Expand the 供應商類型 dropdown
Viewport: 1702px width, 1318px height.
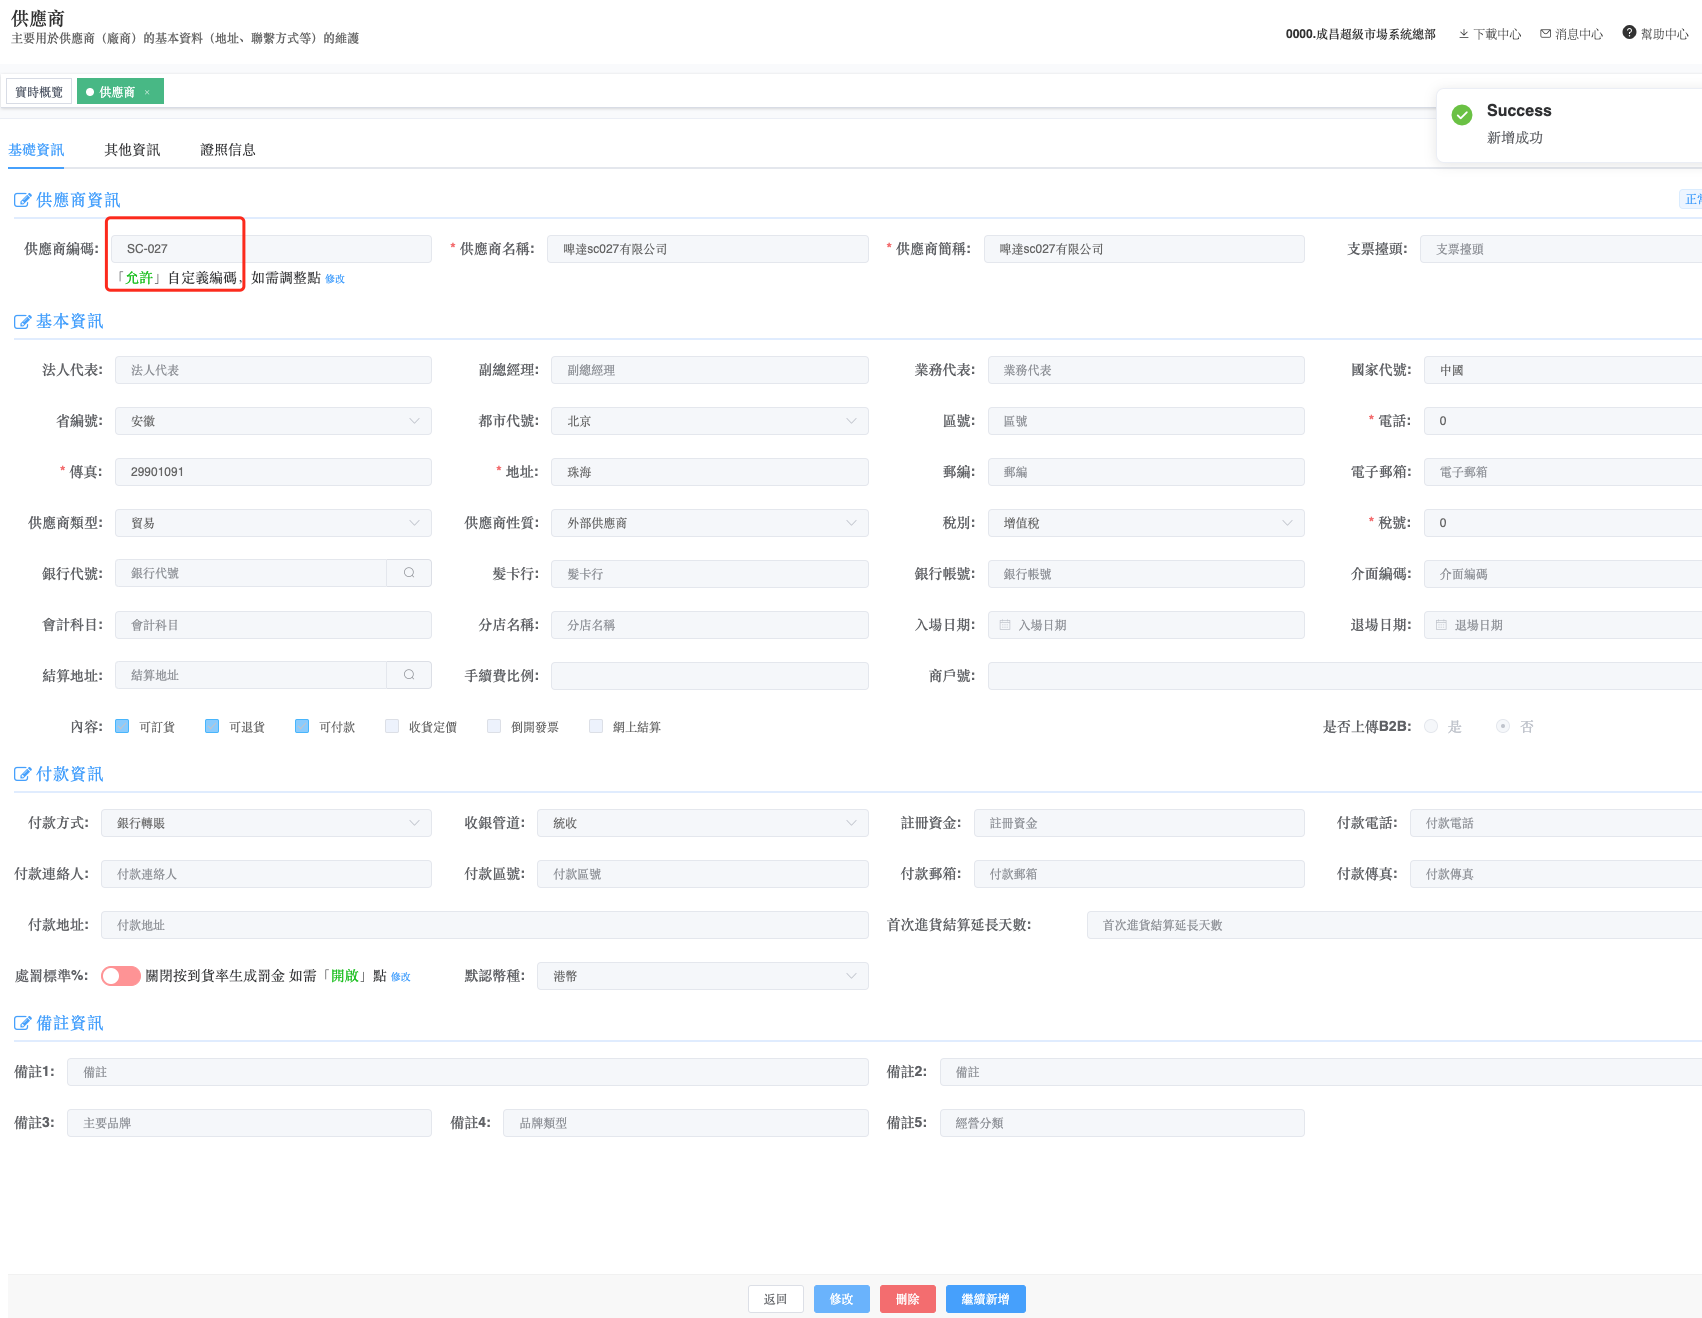tap(273, 523)
